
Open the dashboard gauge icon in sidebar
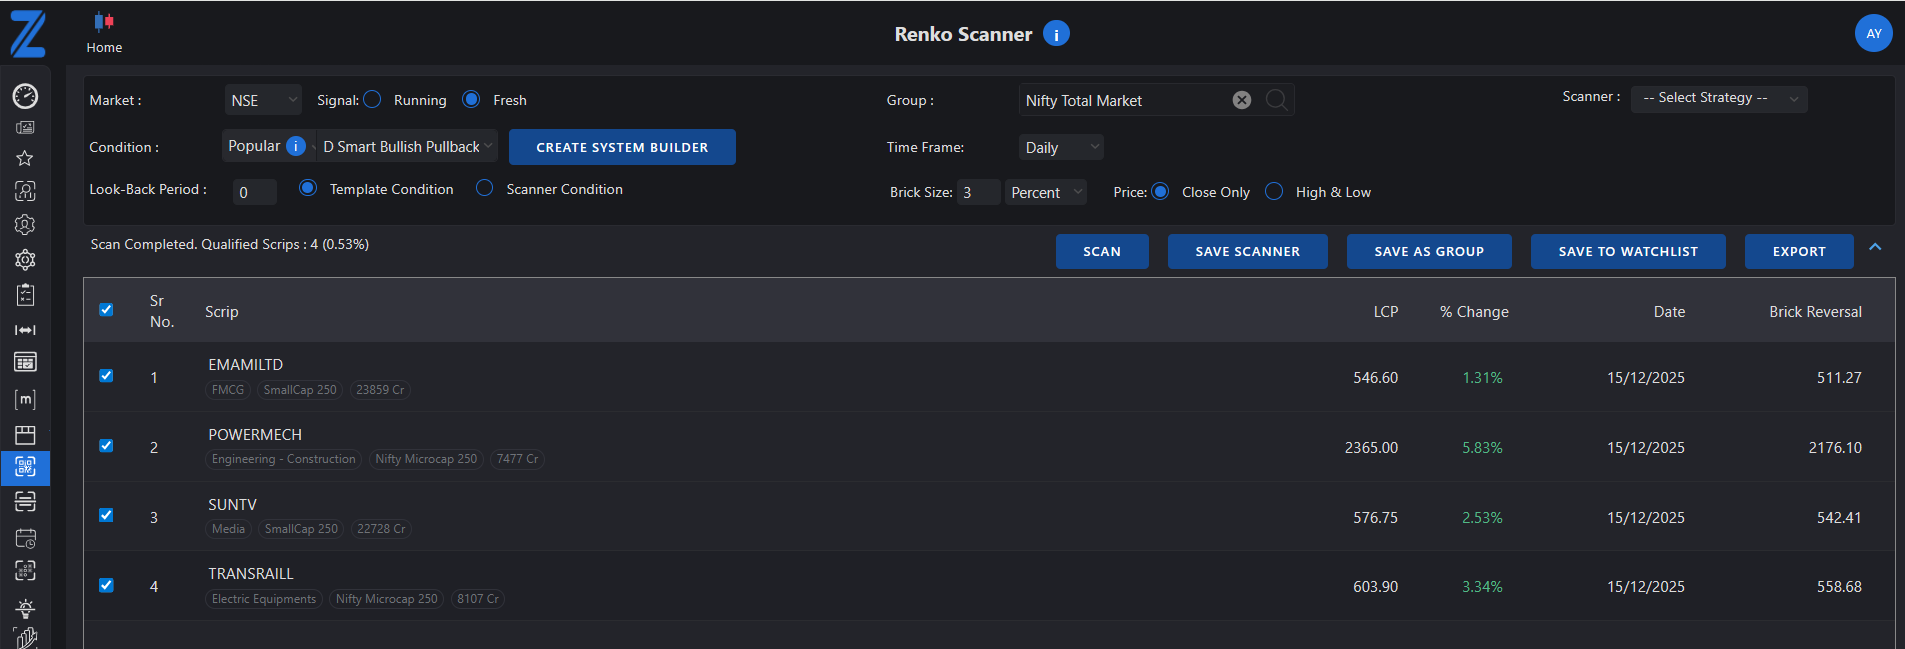coord(25,96)
